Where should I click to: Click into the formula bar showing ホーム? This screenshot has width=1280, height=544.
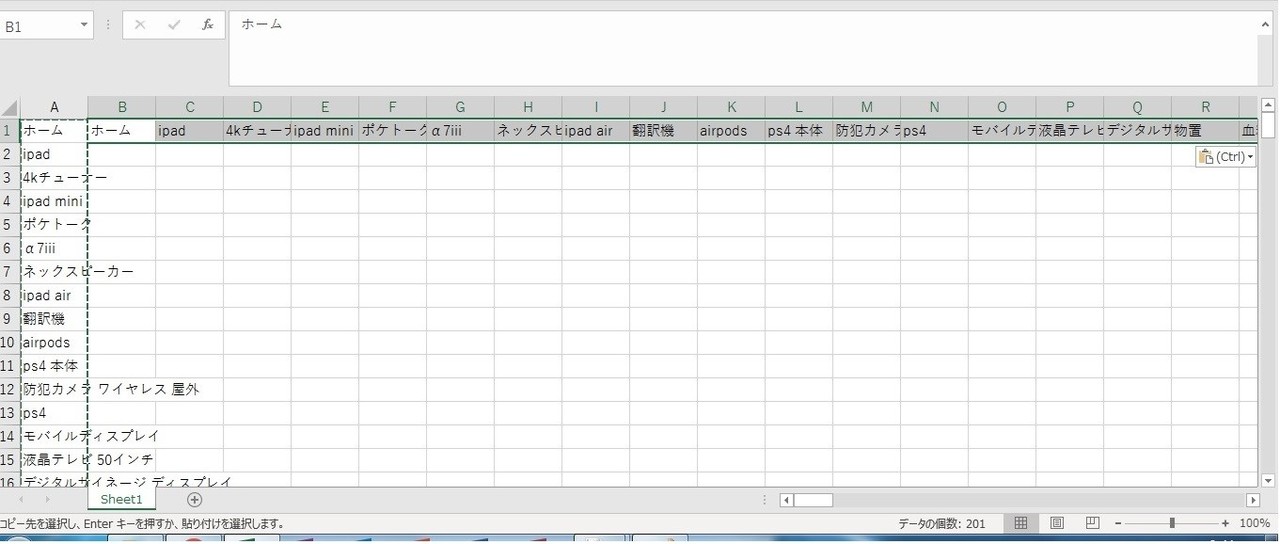(743, 48)
